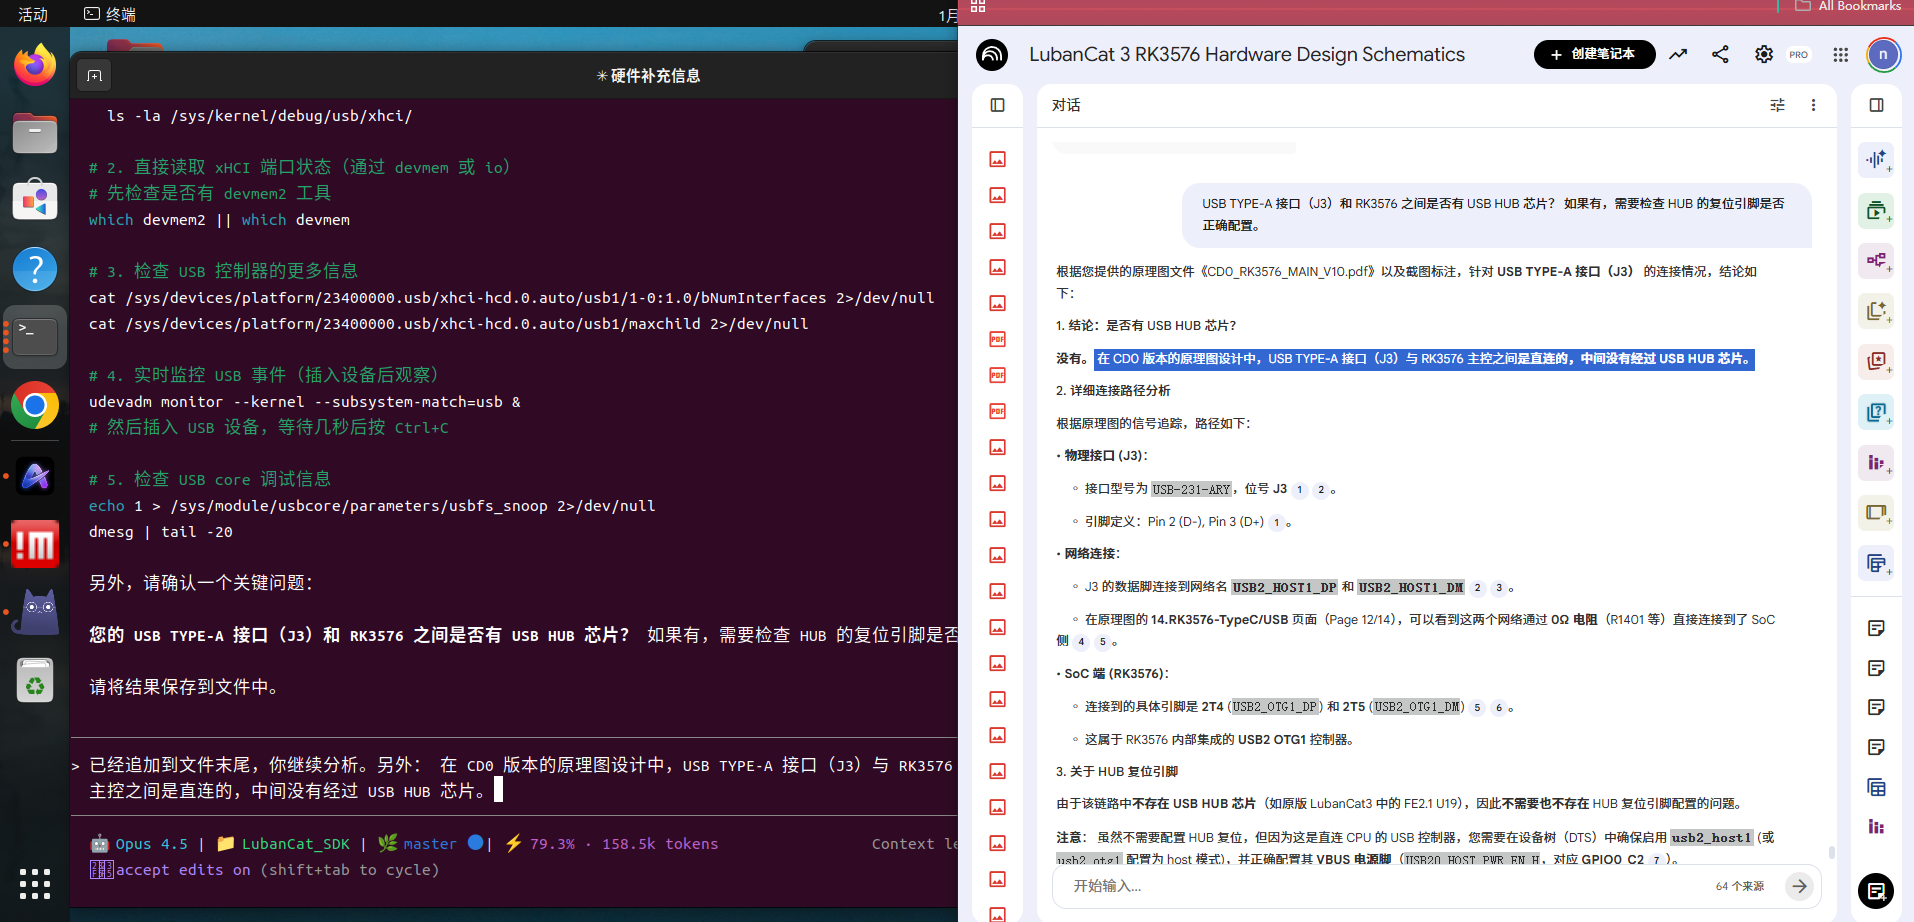1914x922 pixels.
Task: Click the dmesg | tail -20 line
Action: [x=161, y=532]
